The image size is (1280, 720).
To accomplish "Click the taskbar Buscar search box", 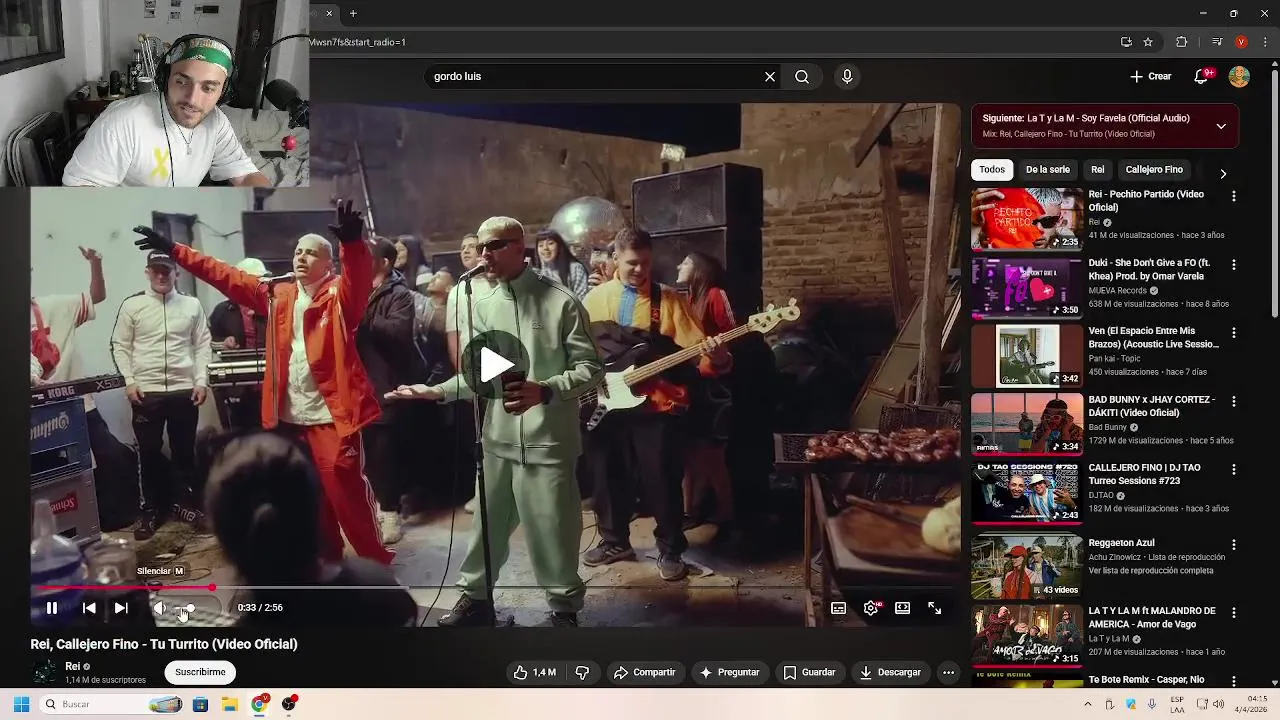I will [x=113, y=704].
